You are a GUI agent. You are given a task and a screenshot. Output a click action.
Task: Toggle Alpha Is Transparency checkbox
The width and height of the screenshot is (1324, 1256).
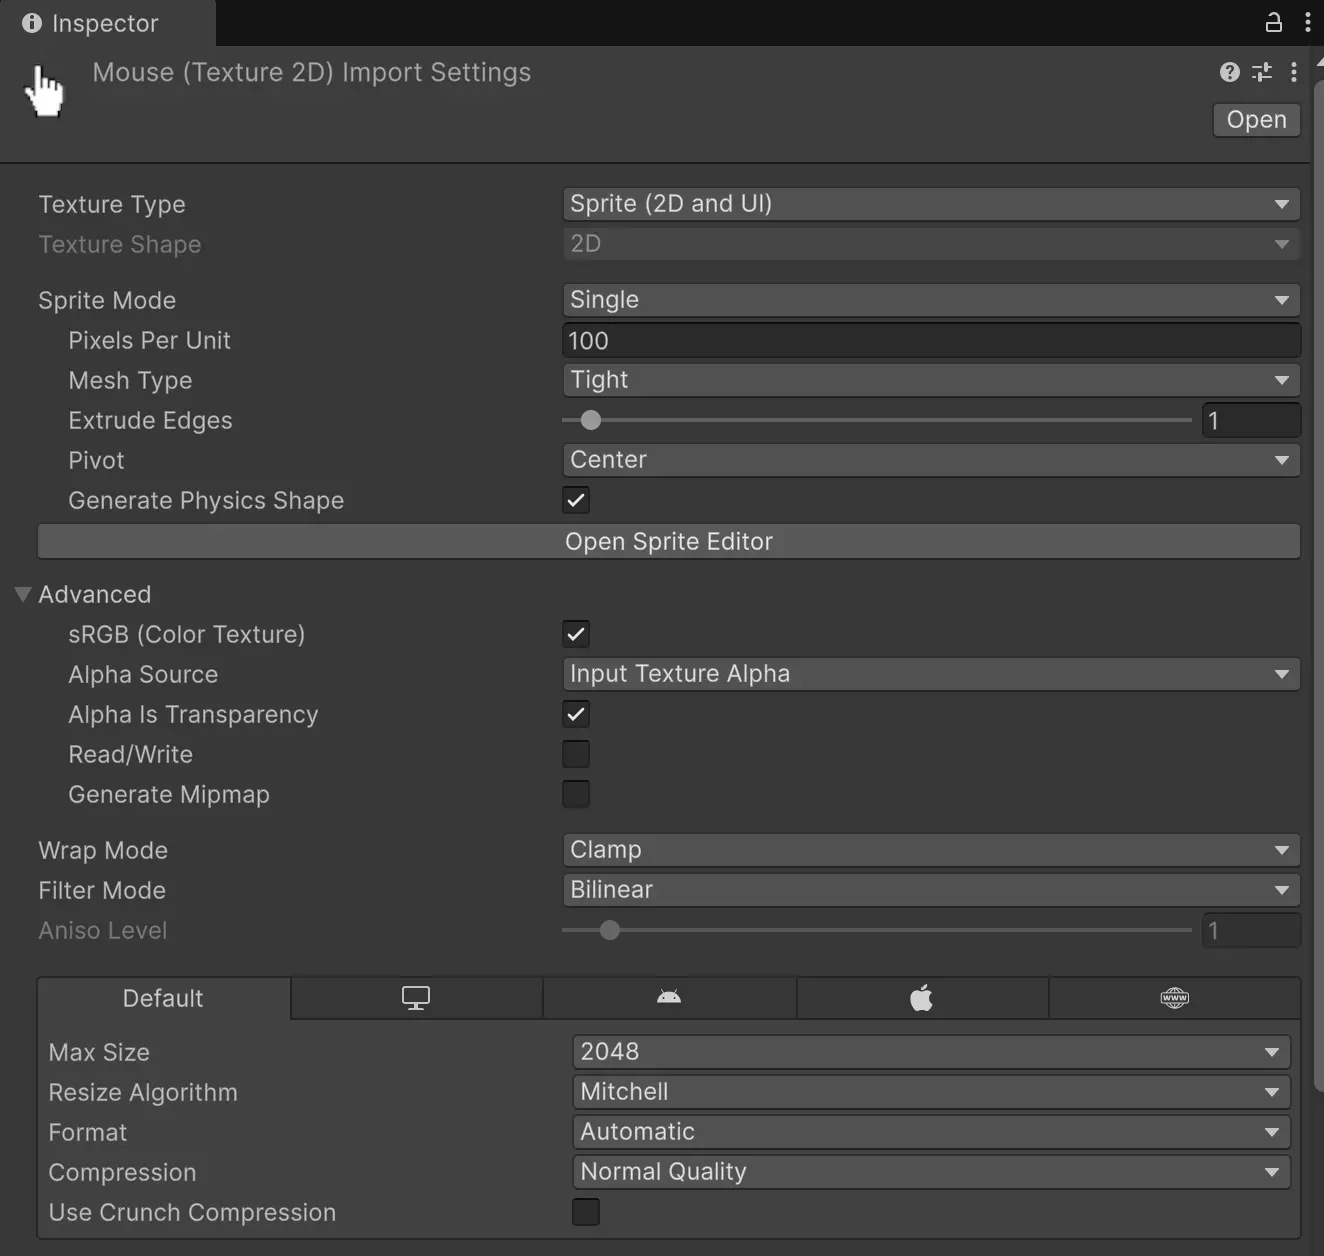tap(576, 714)
